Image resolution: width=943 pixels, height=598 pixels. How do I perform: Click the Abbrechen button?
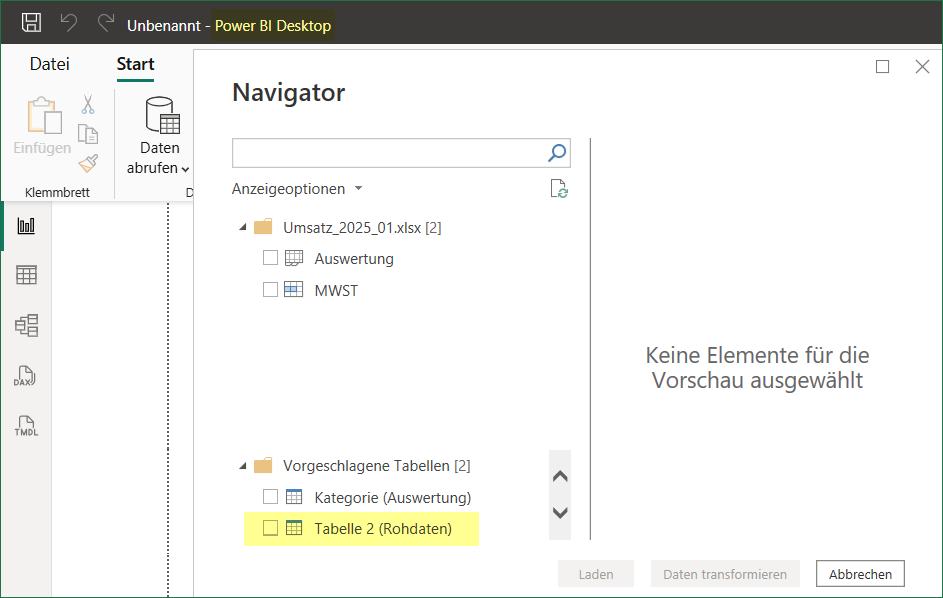pos(860,574)
